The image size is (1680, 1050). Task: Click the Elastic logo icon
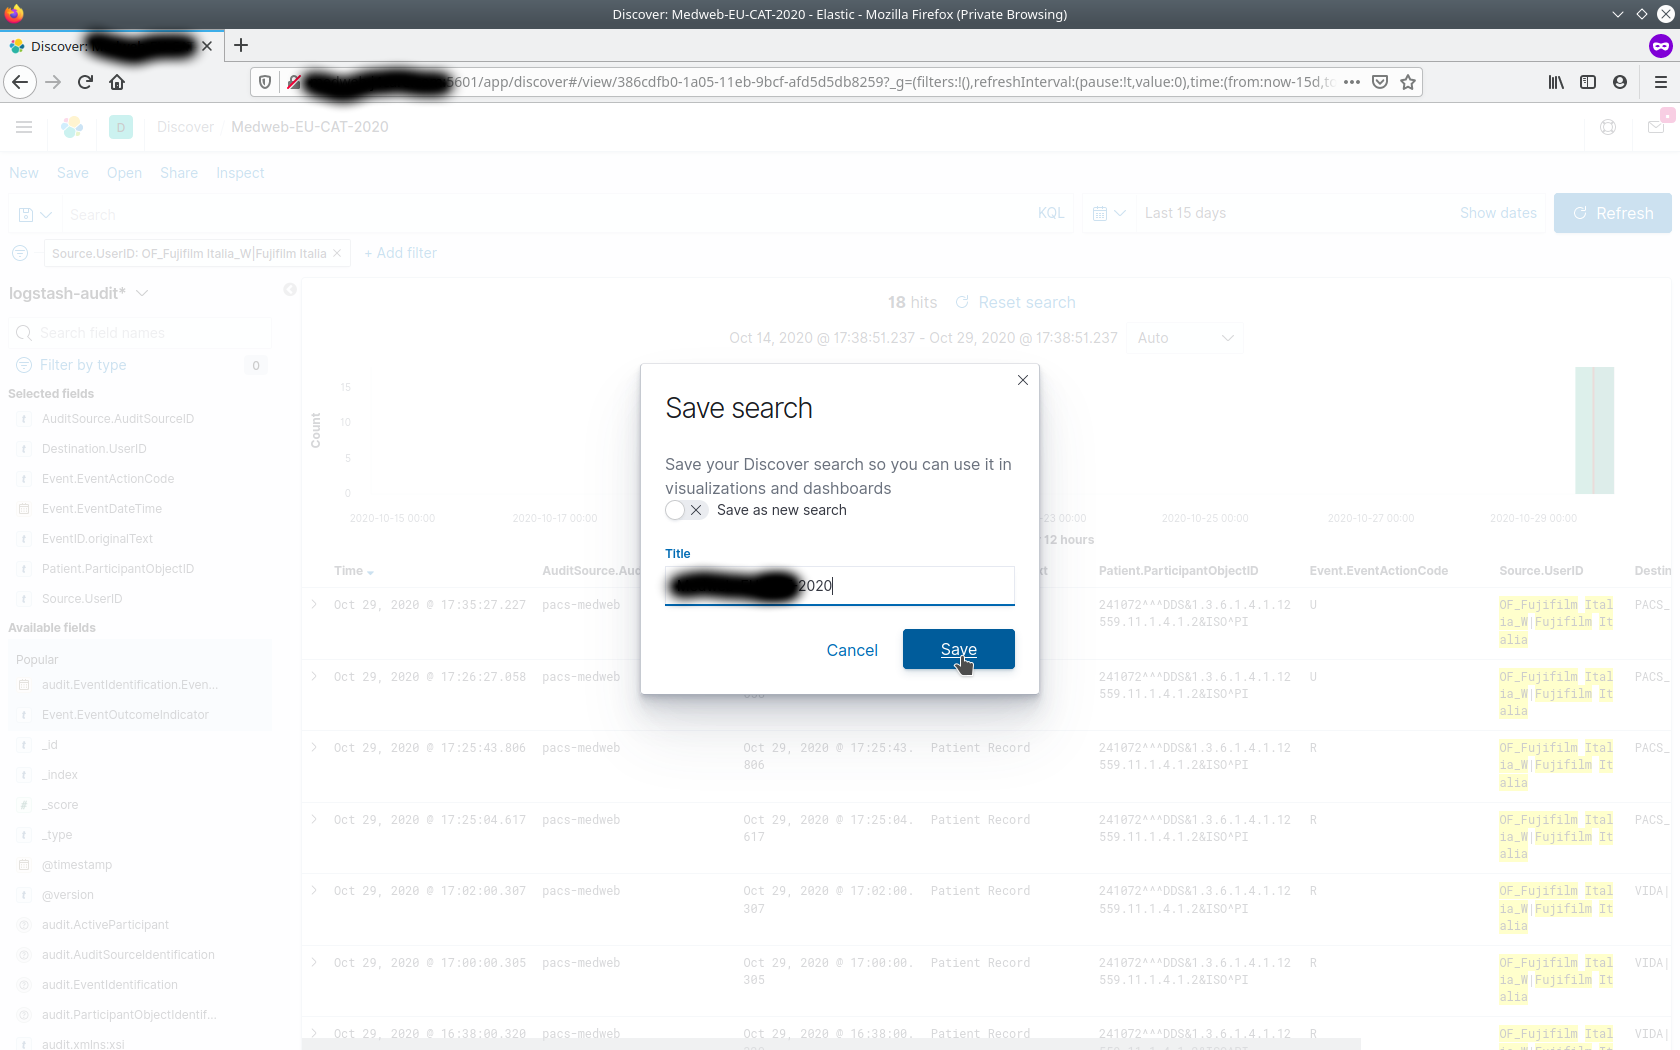72,127
